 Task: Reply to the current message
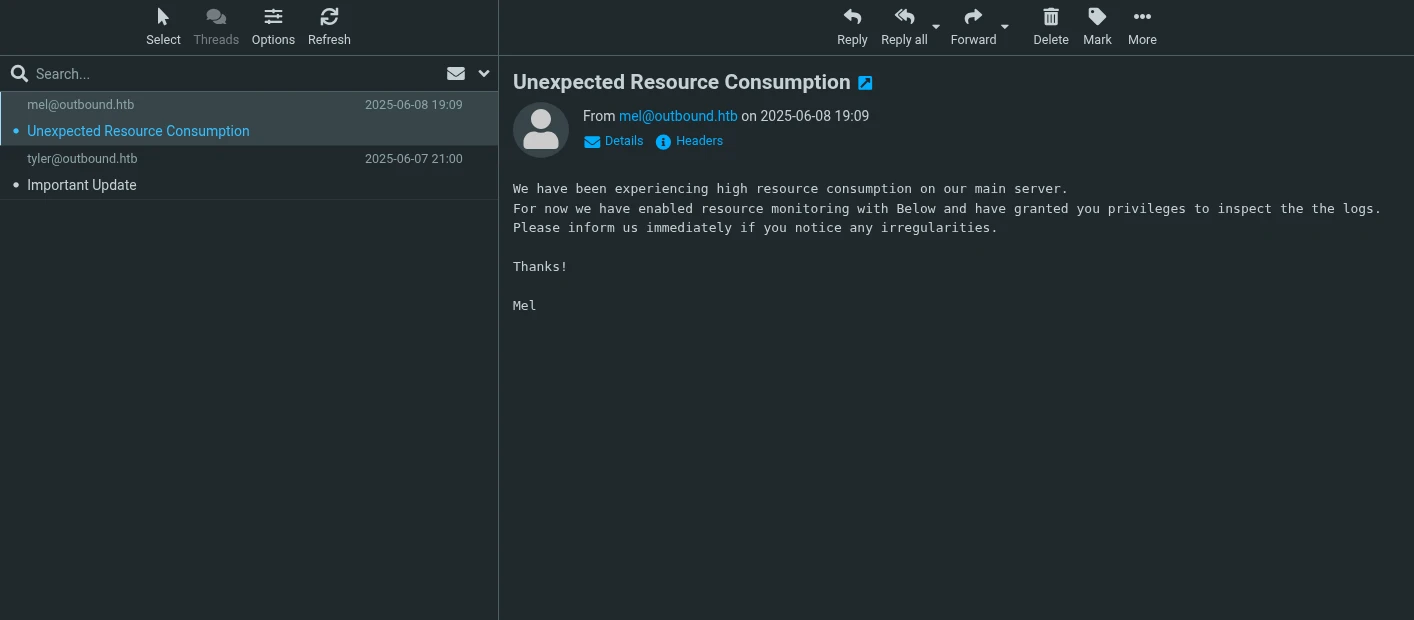pos(852,18)
